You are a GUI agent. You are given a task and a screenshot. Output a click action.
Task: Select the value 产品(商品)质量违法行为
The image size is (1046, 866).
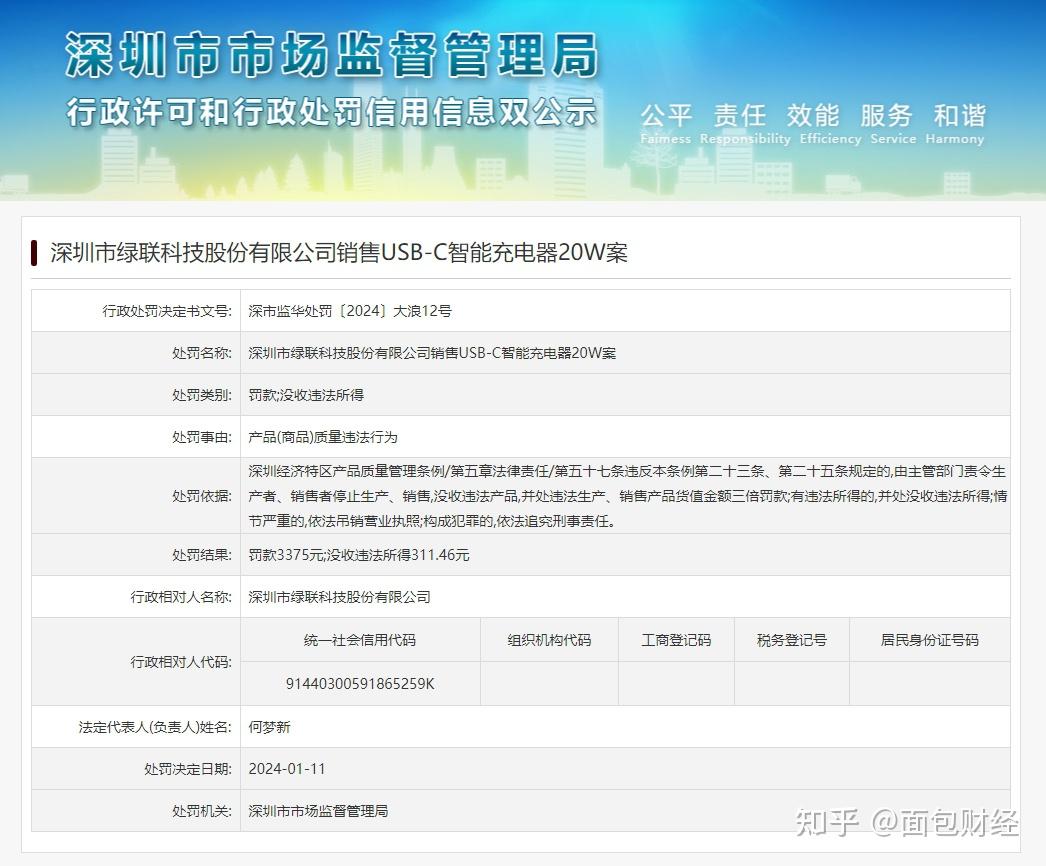point(323,437)
